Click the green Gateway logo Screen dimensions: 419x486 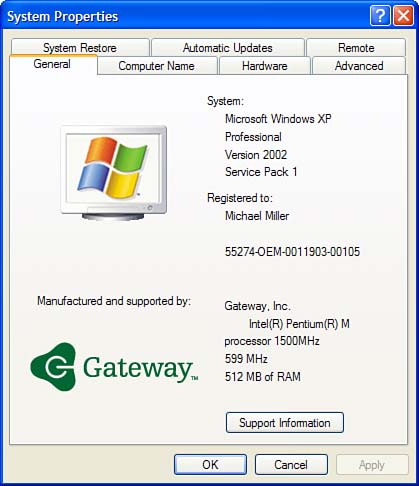tap(114, 367)
